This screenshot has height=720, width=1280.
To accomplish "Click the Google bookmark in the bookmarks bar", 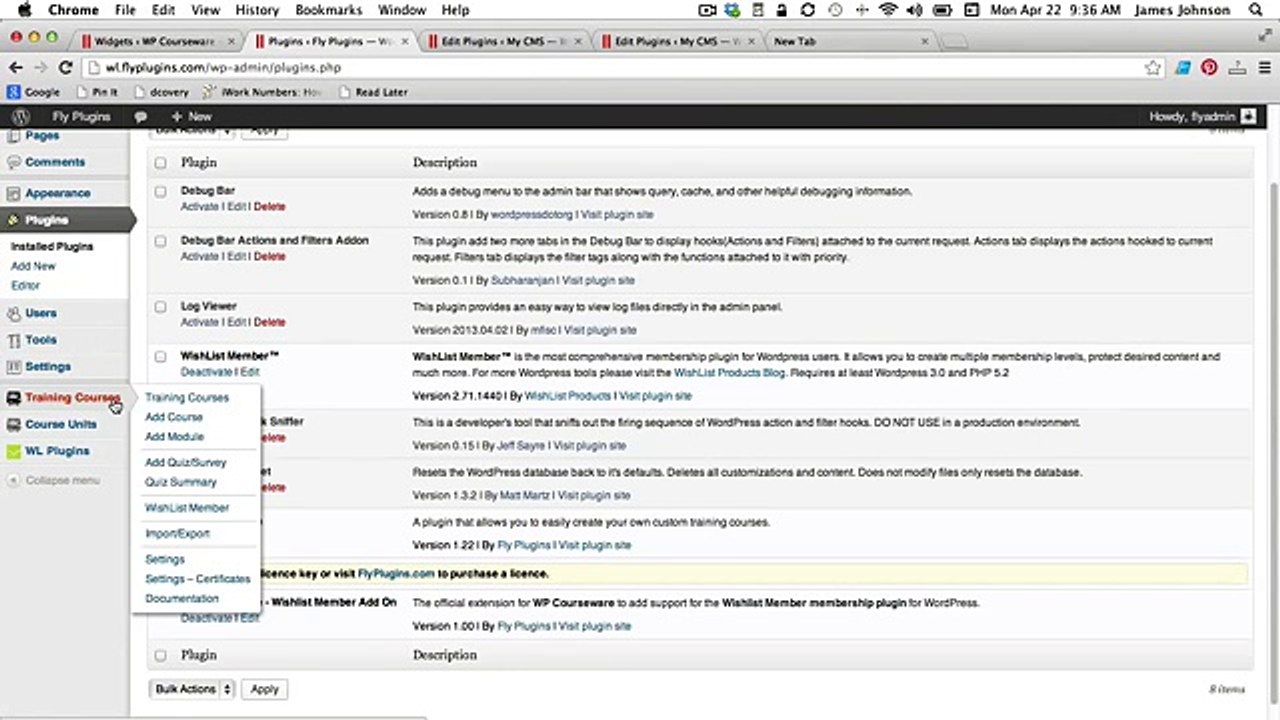I will point(33,92).
